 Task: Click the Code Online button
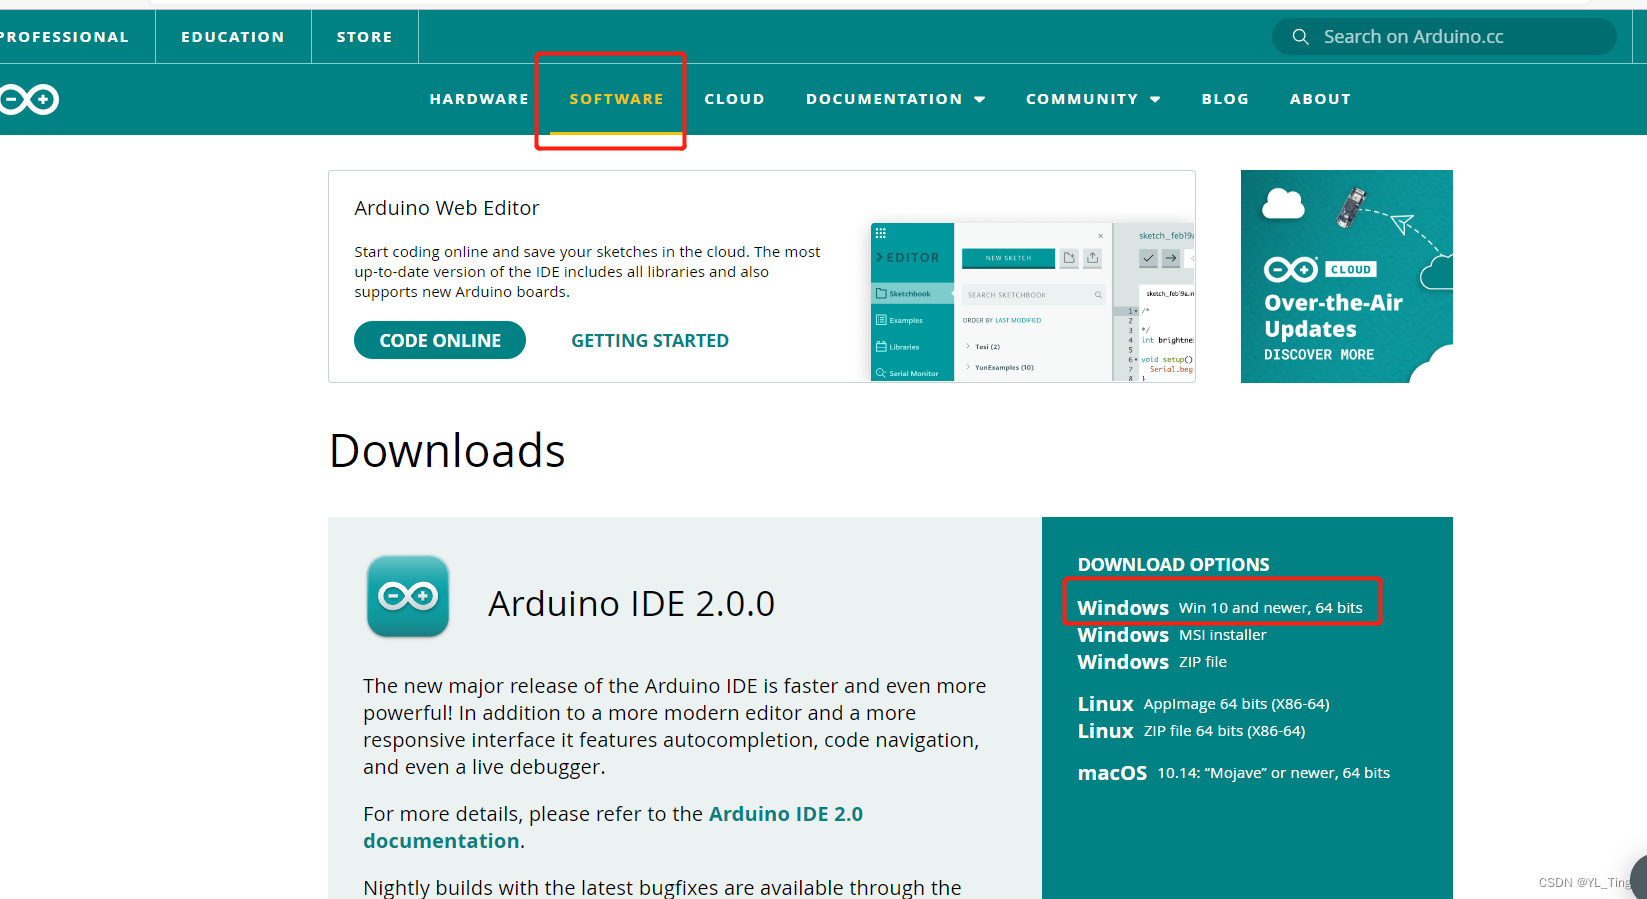(x=440, y=340)
